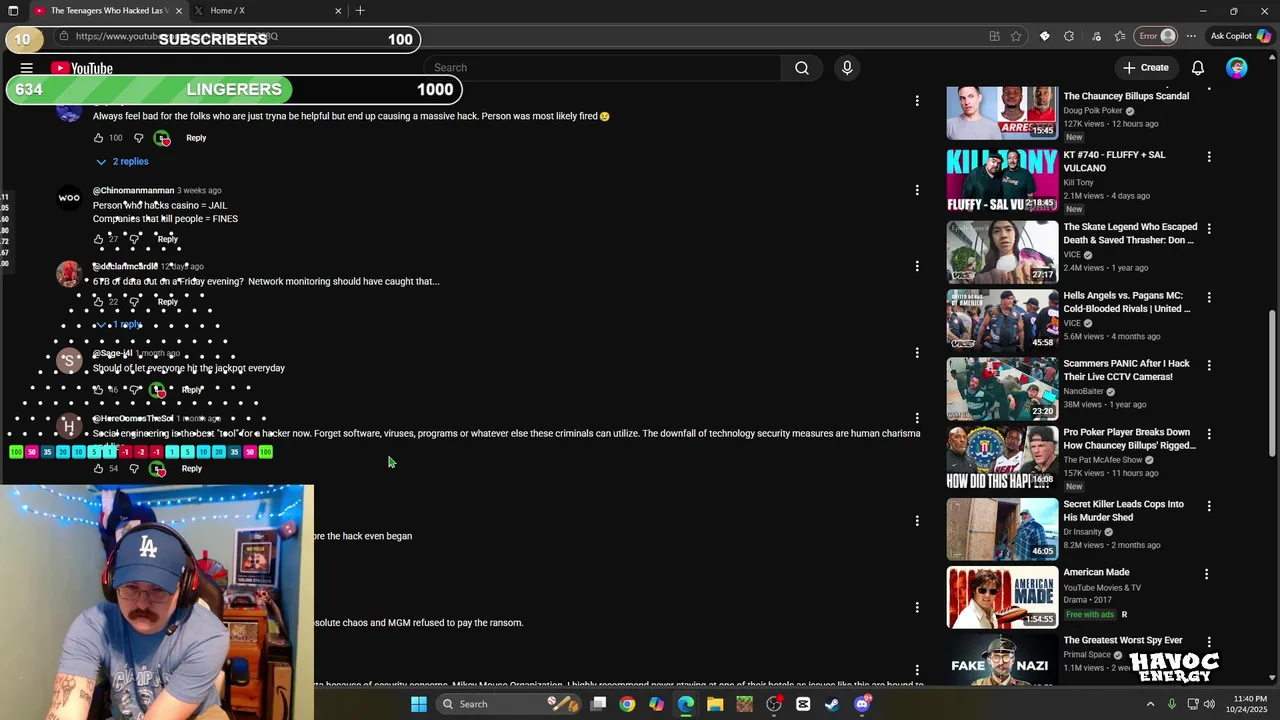
Task: Like the @HereComesTheSol comment with 54 likes
Action: pyautogui.click(x=98, y=468)
